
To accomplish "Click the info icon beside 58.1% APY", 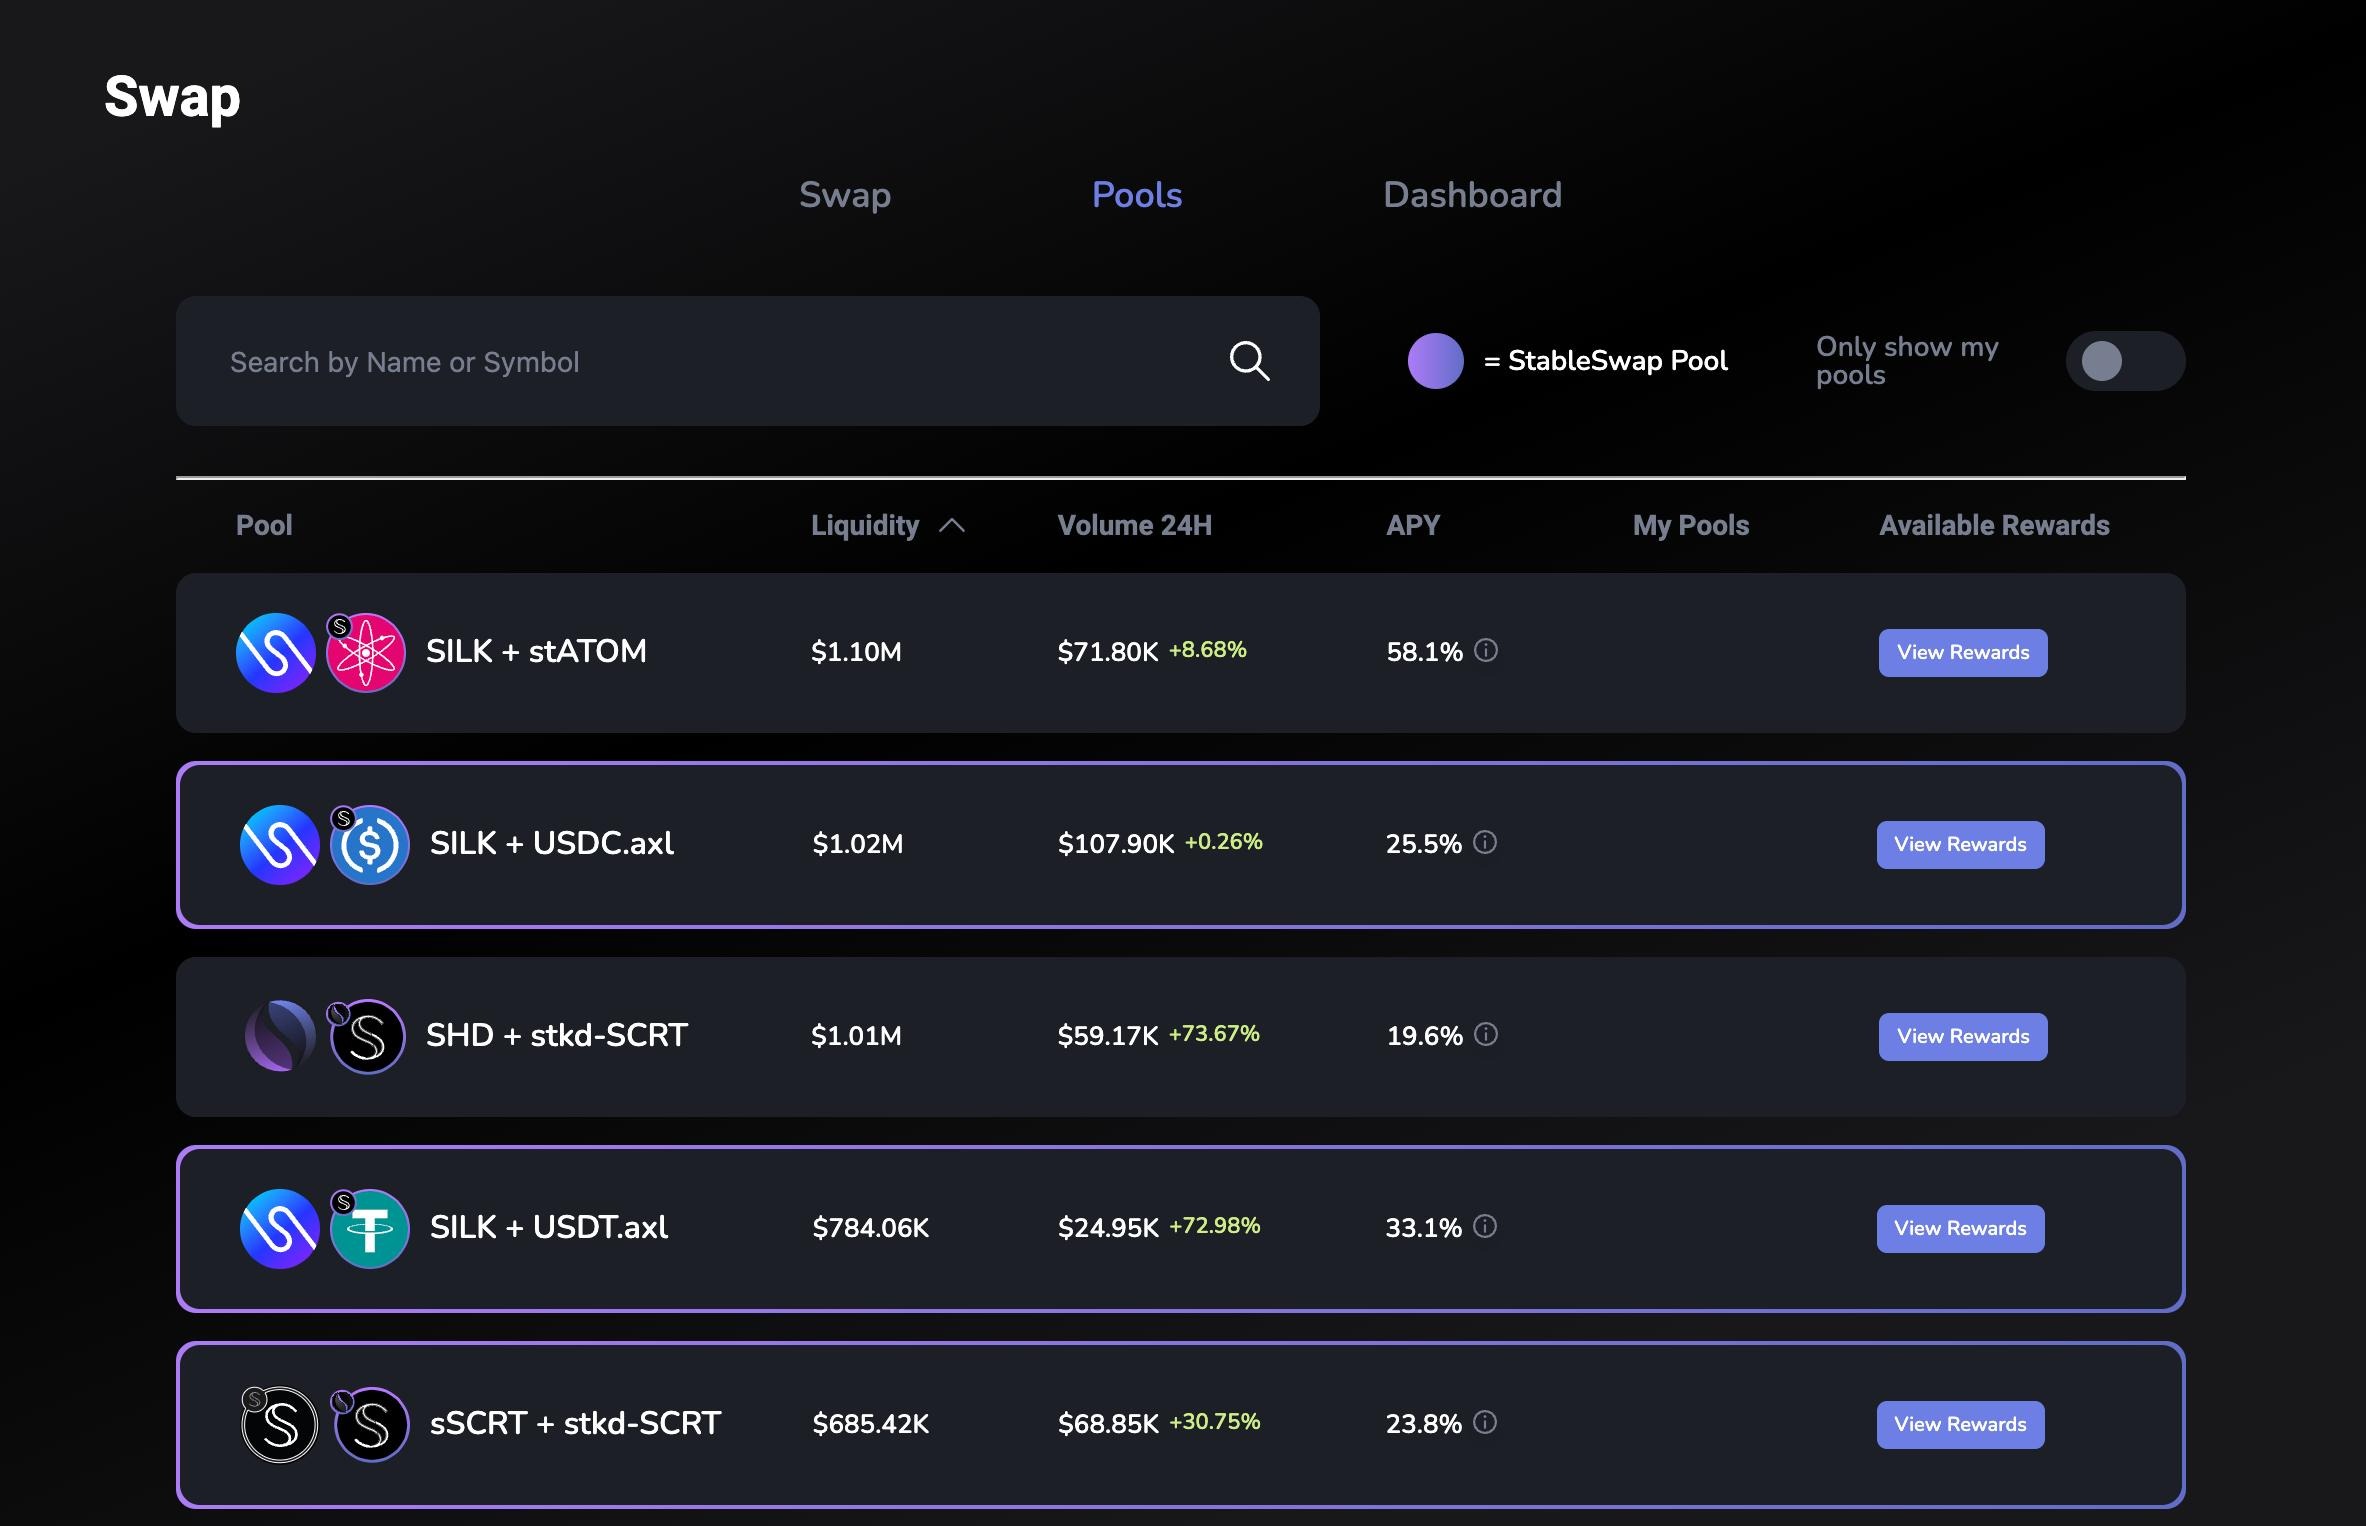I will (x=1486, y=651).
